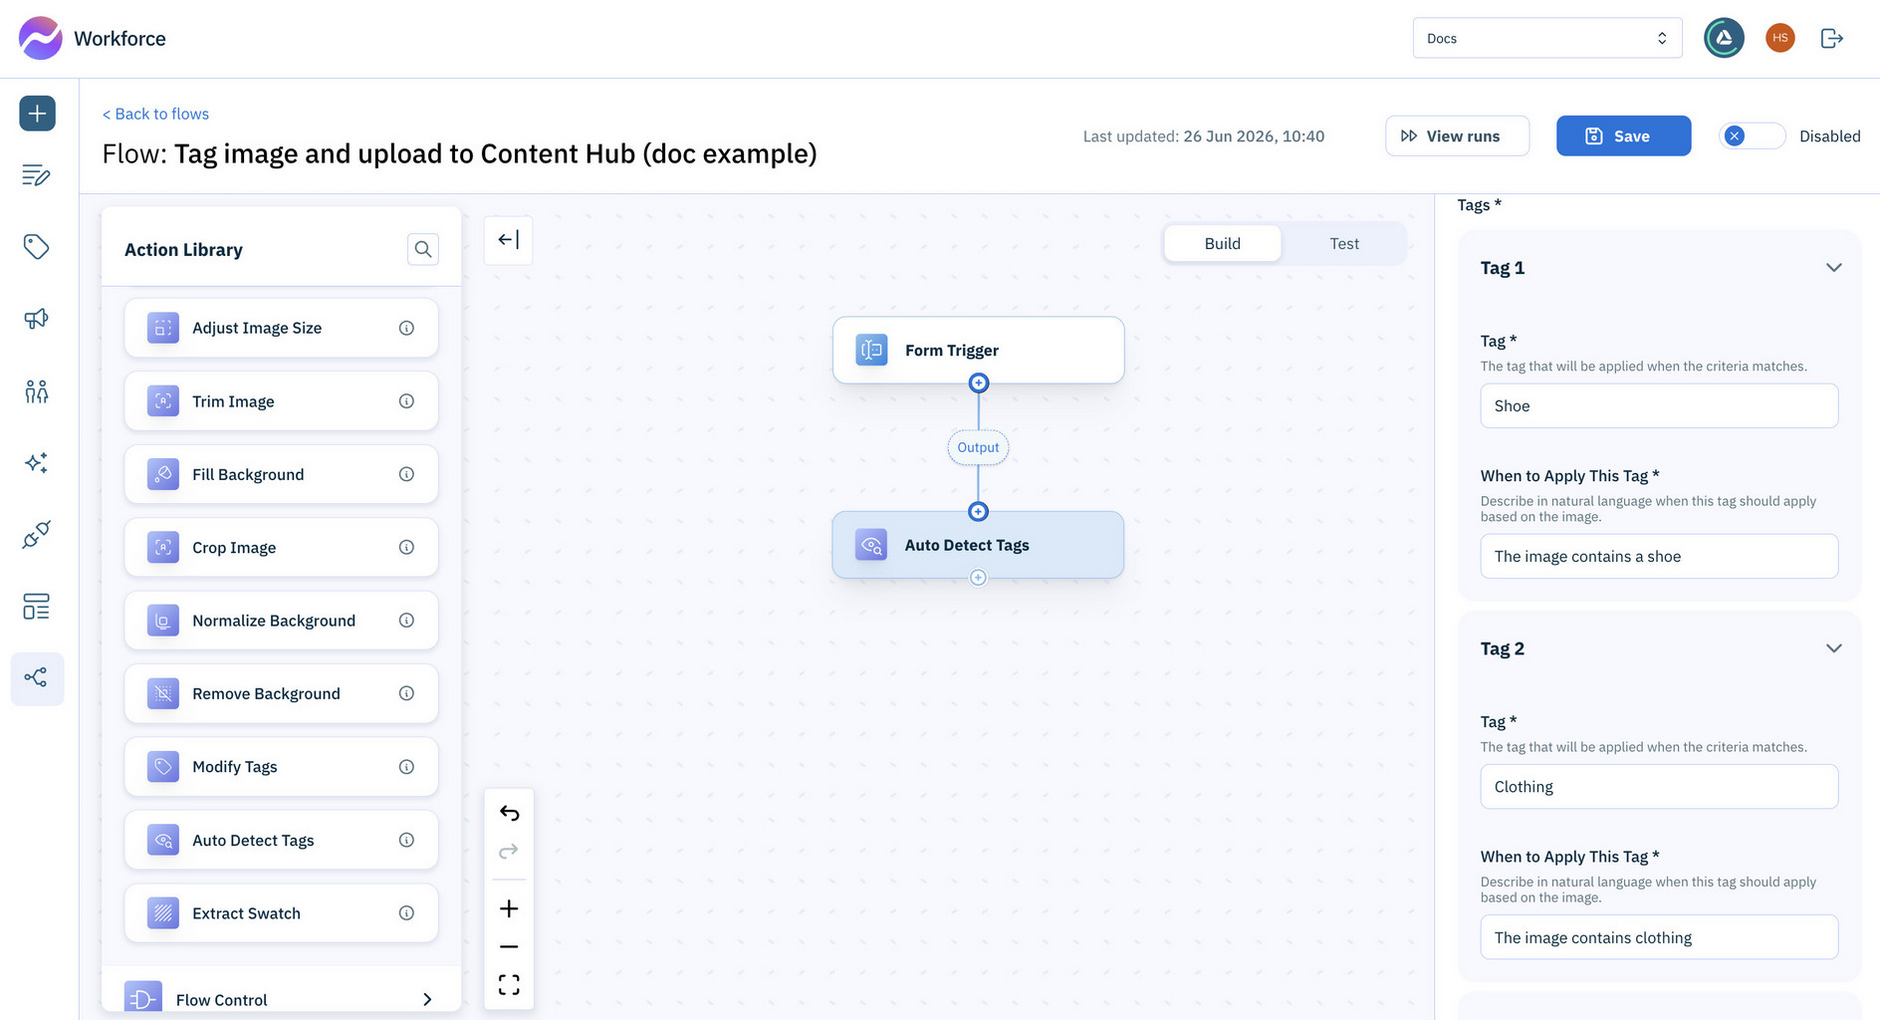Select Fill Background action
The image size is (1880, 1020).
[281, 474]
